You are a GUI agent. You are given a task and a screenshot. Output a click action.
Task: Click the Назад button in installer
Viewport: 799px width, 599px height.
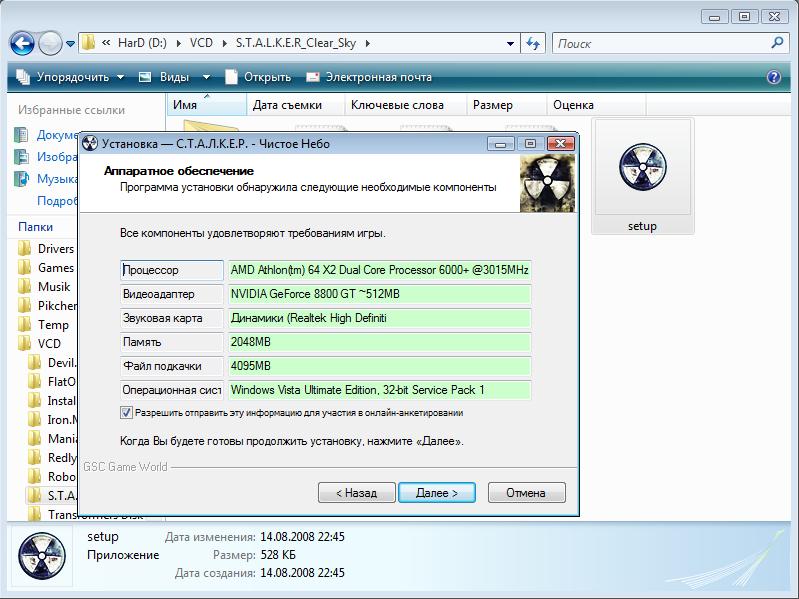[357, 493]
